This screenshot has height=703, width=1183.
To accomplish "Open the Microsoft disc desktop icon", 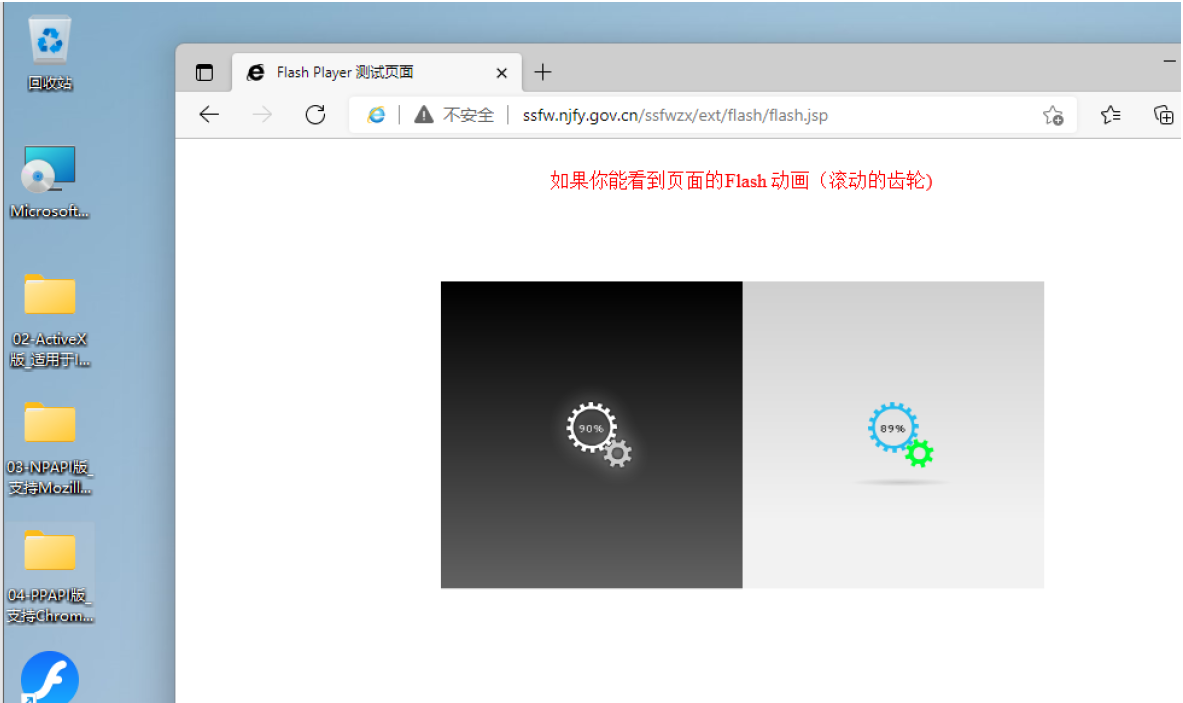I will click(x=48, y=170).
